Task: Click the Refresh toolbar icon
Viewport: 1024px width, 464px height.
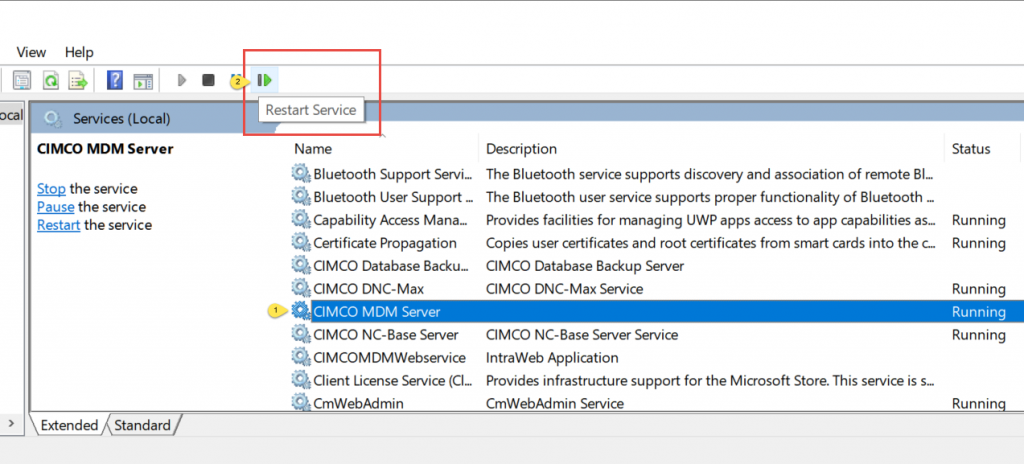Action: tap(50, 80)
